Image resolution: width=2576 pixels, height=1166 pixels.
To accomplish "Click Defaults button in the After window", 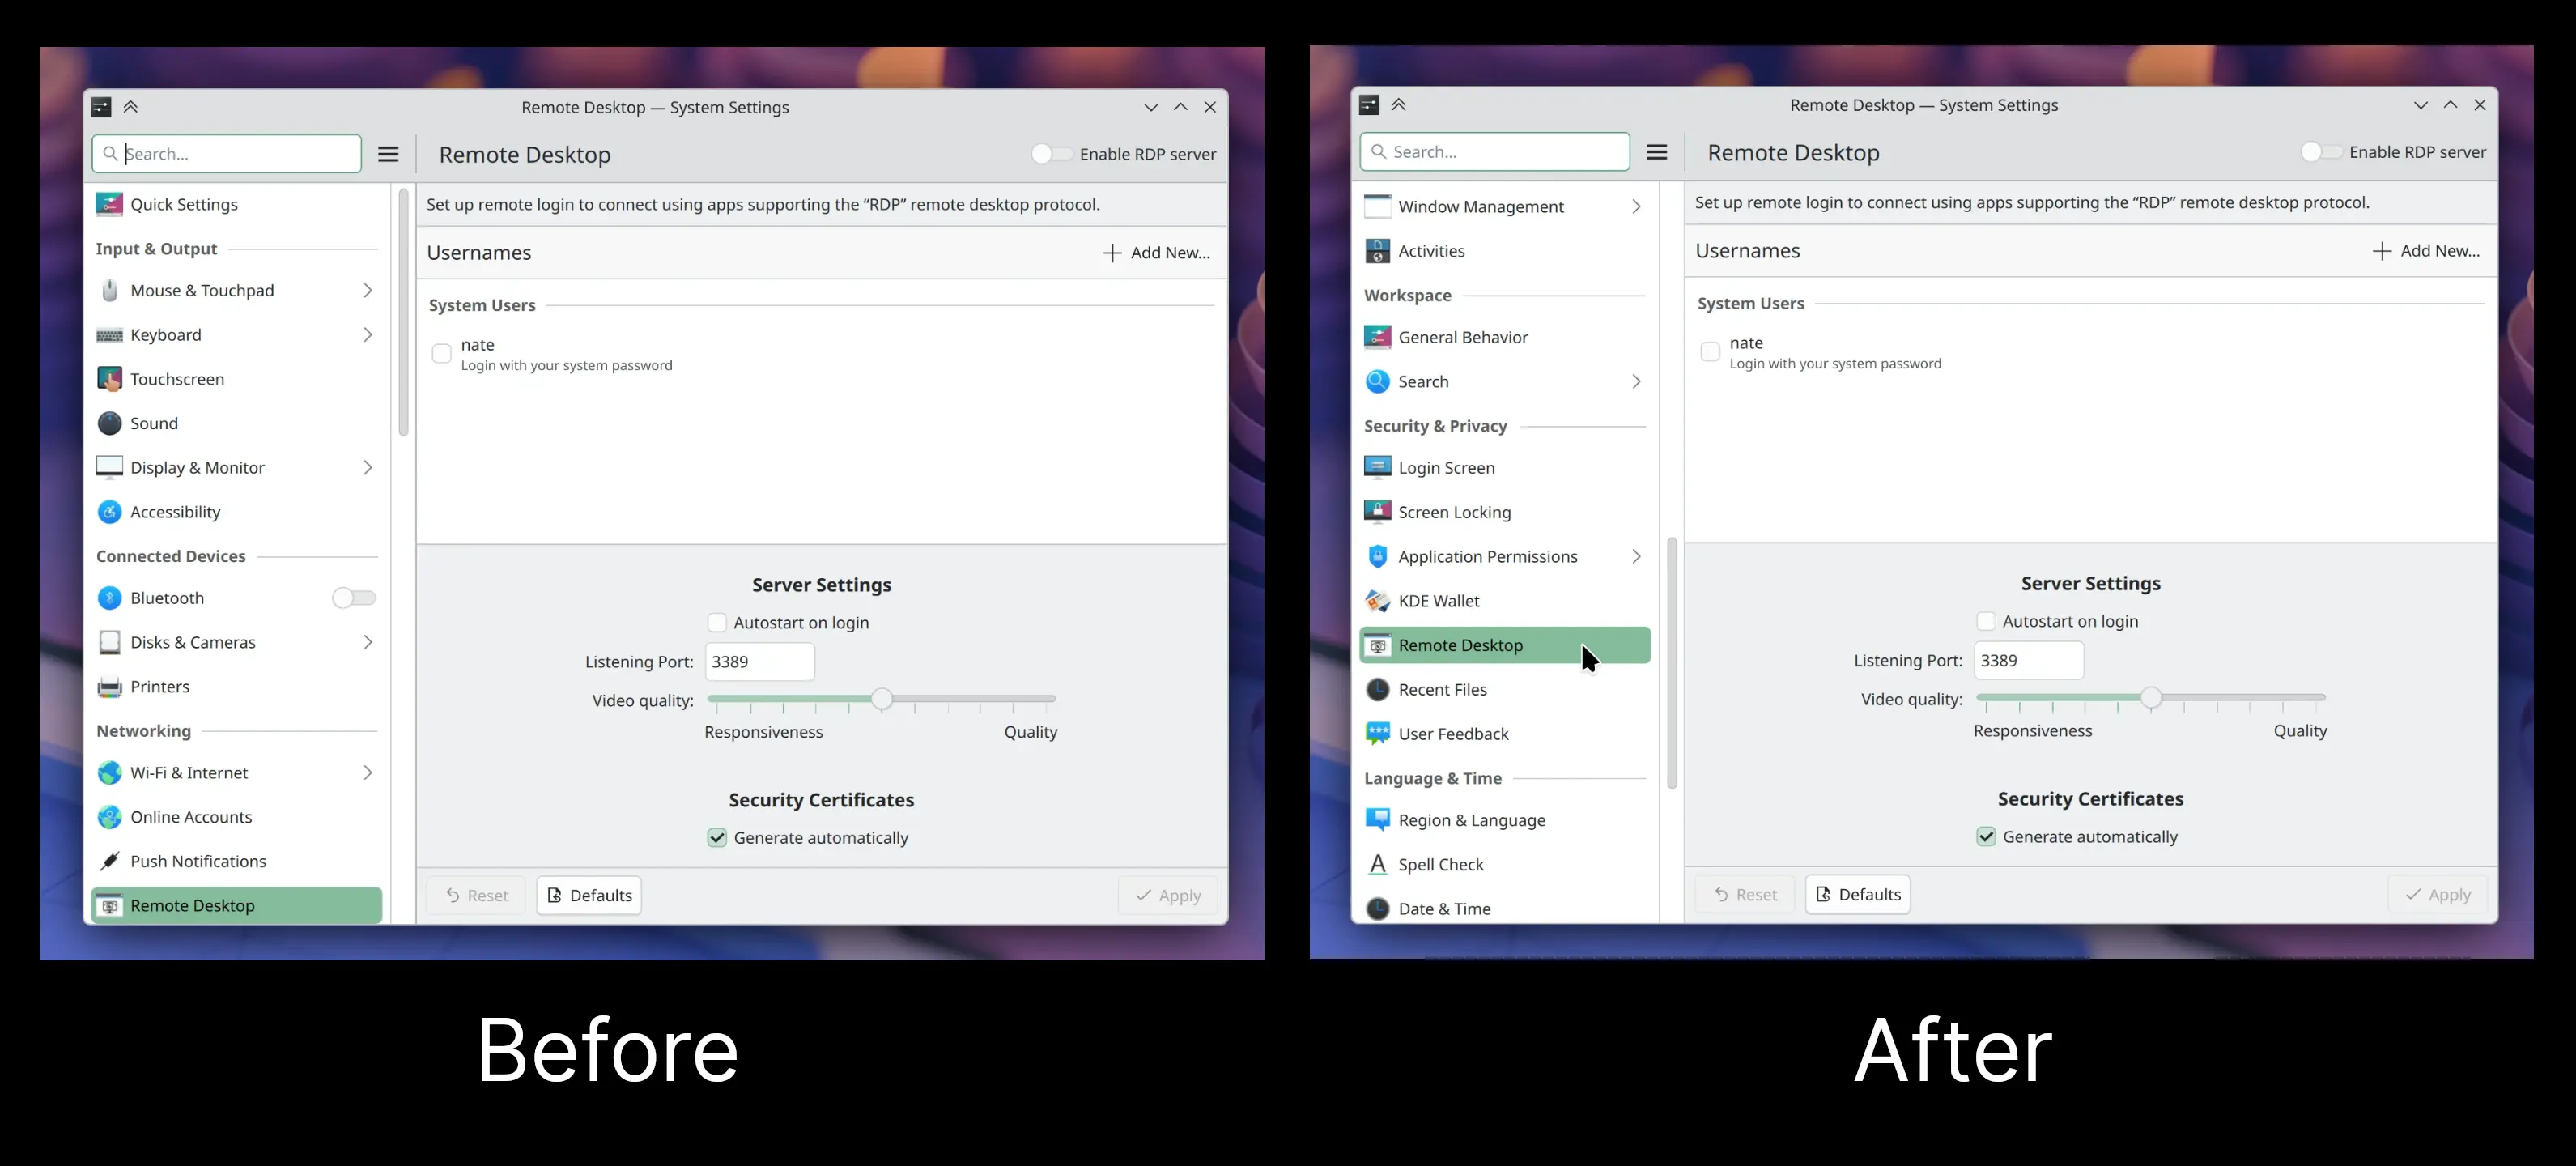I will (x=1858, y=894).
